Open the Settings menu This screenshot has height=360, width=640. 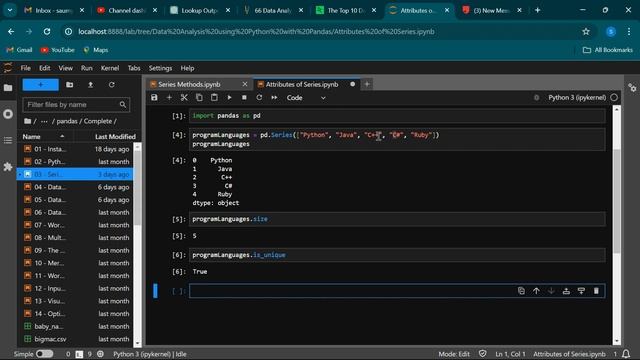160,68
